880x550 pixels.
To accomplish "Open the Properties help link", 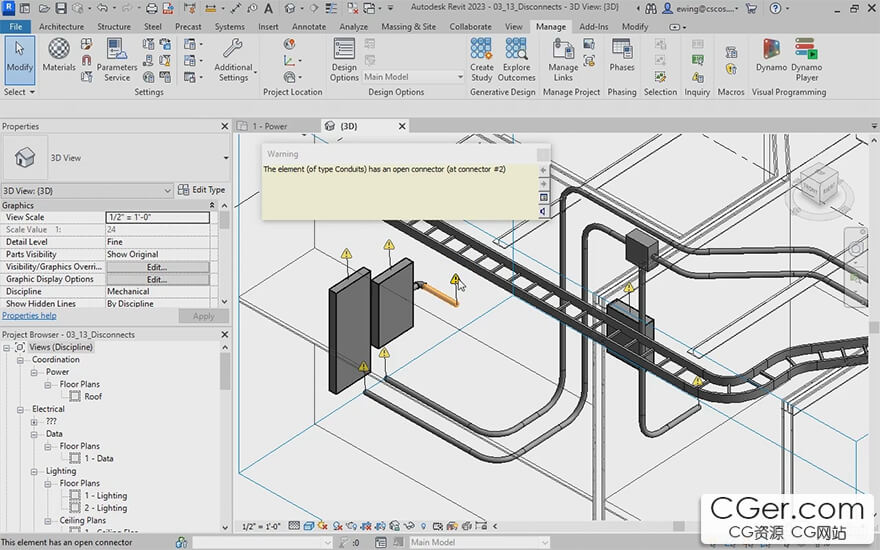I will tap(29, 316).
